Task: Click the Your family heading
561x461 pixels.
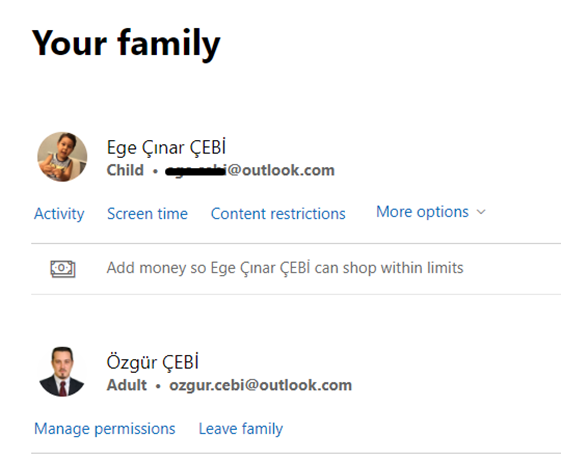Action: 126,44
